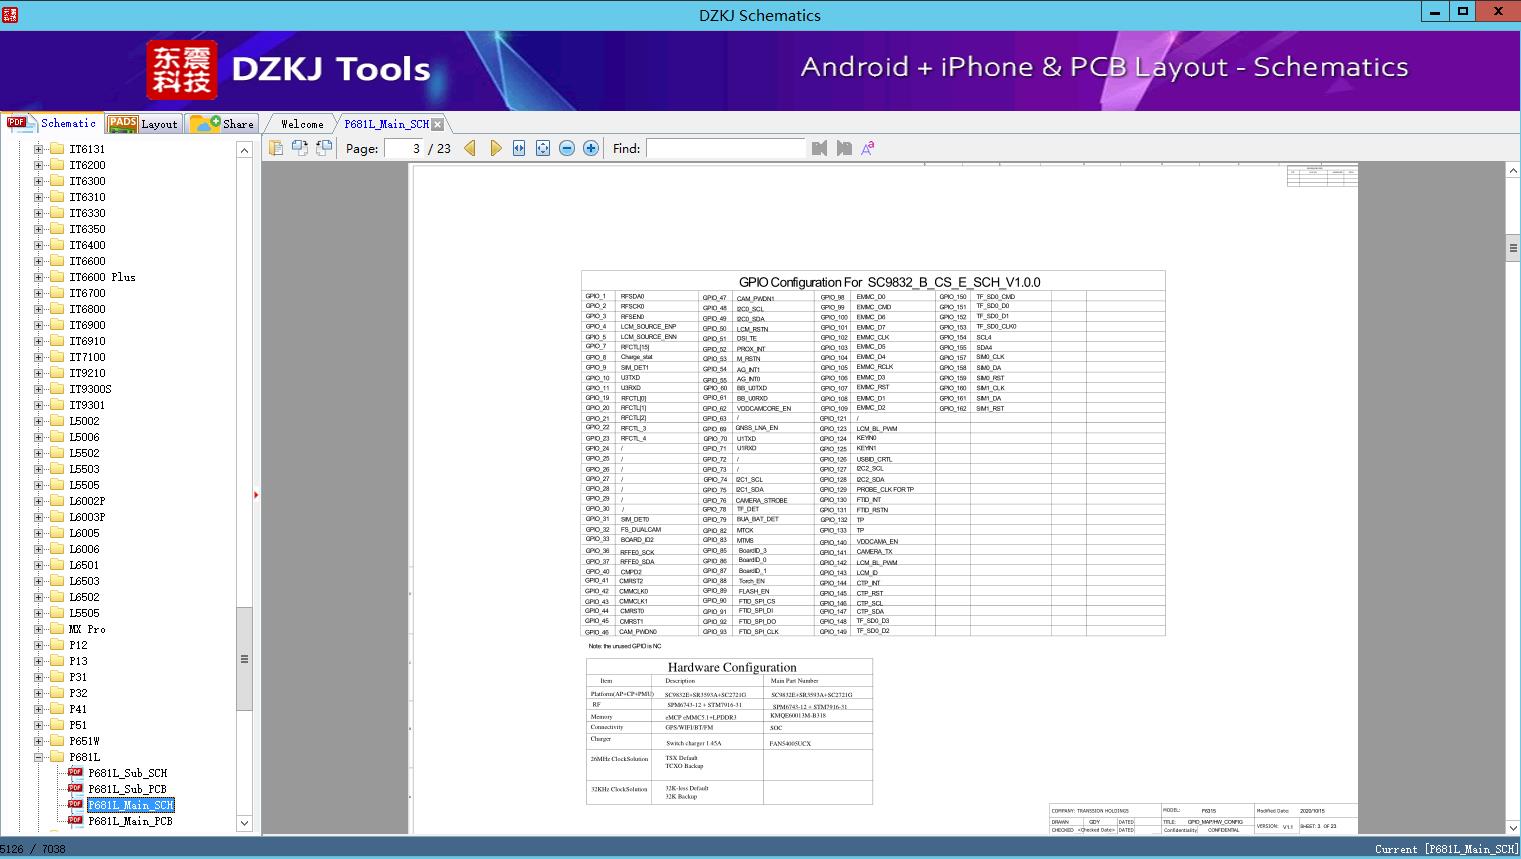The width and height of the screenshot is (1521, 859).
Task: Click the fit-to-width icon
Action: (x=519, y=148)
